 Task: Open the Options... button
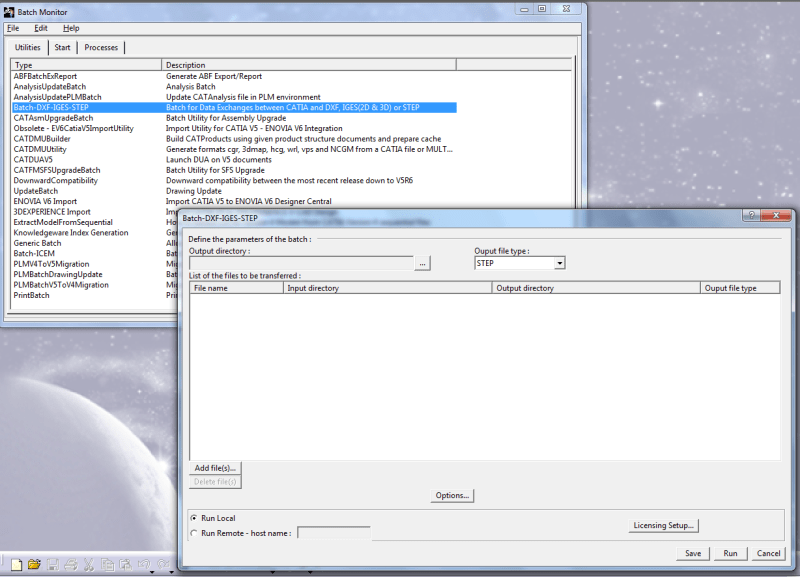(x=452, y=495)
